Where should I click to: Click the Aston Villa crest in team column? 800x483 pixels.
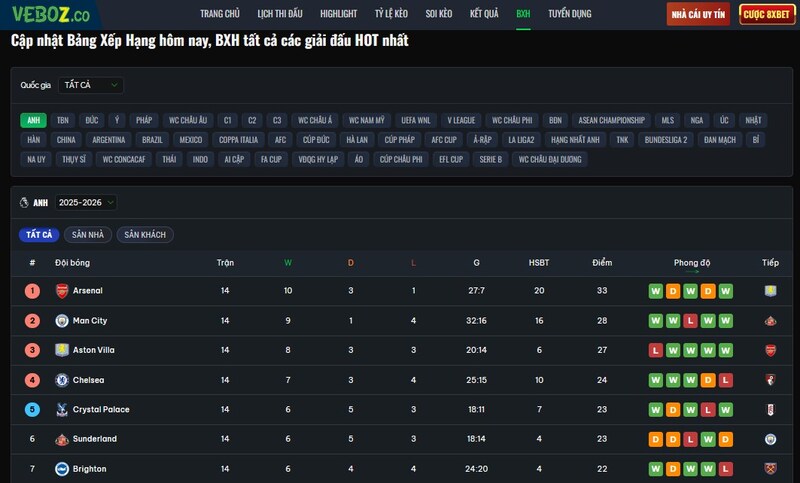62,350
